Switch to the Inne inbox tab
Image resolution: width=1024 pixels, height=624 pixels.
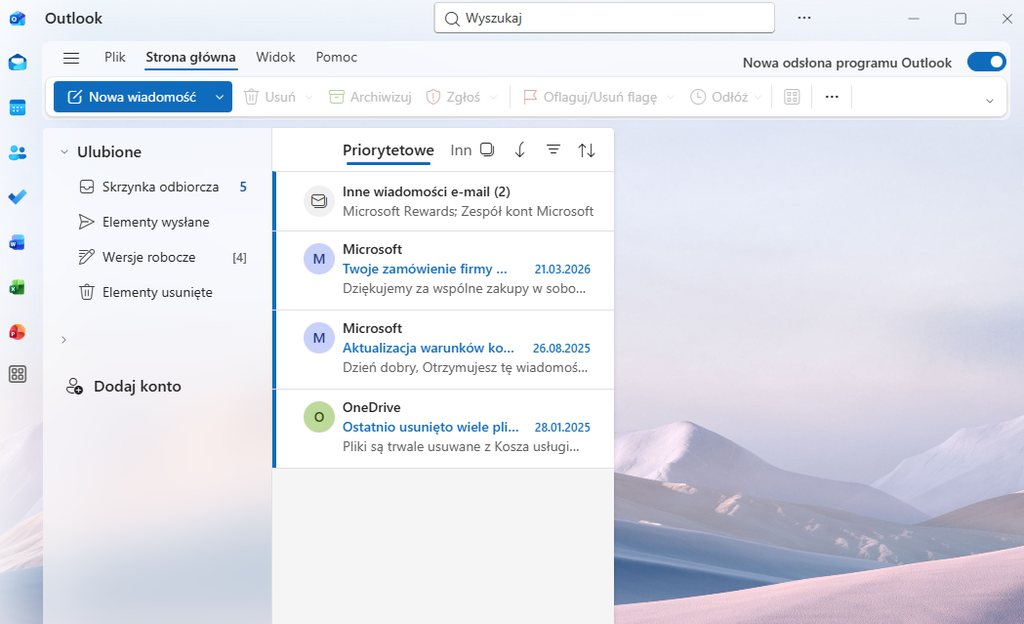pos(461,151)
